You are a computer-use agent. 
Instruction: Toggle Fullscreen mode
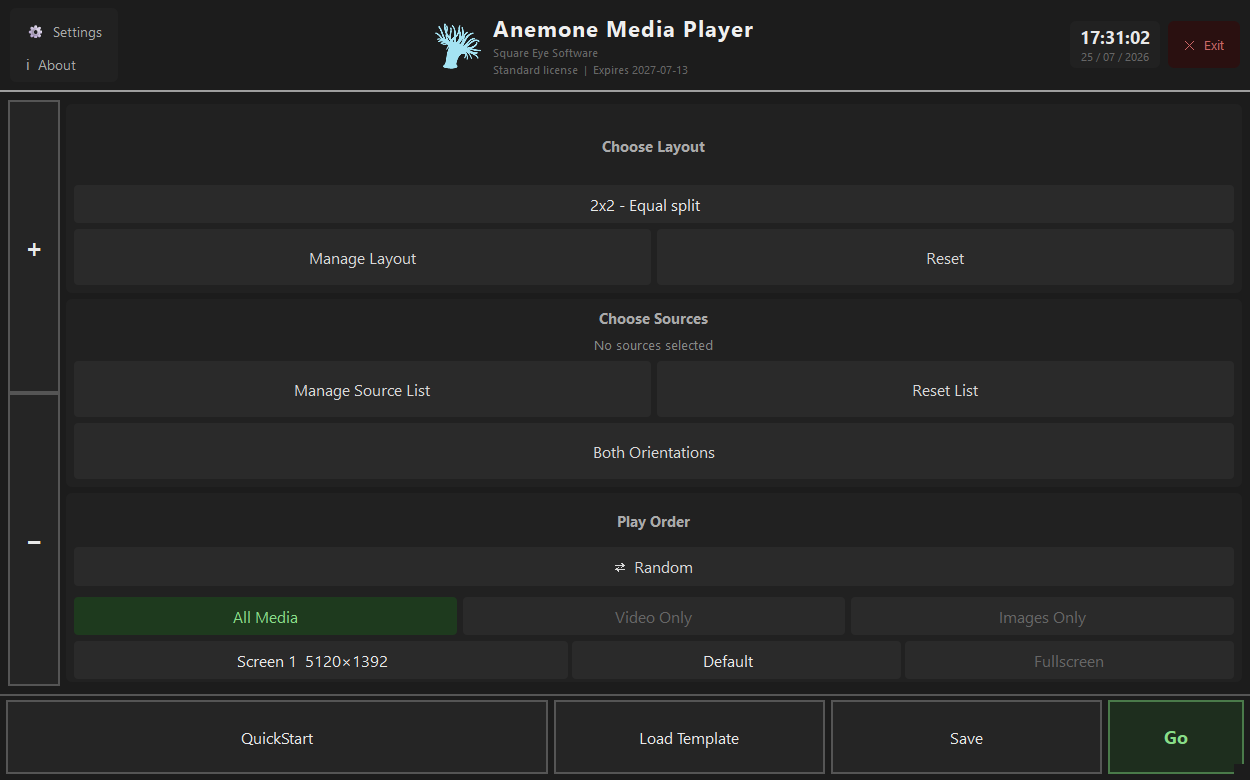pyautogui.click(x=1069, y=661)
